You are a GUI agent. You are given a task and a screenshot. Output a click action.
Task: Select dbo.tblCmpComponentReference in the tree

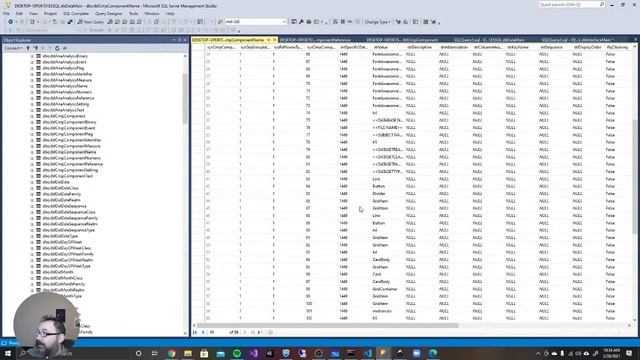pyautogui.click(x=73, y=164)
